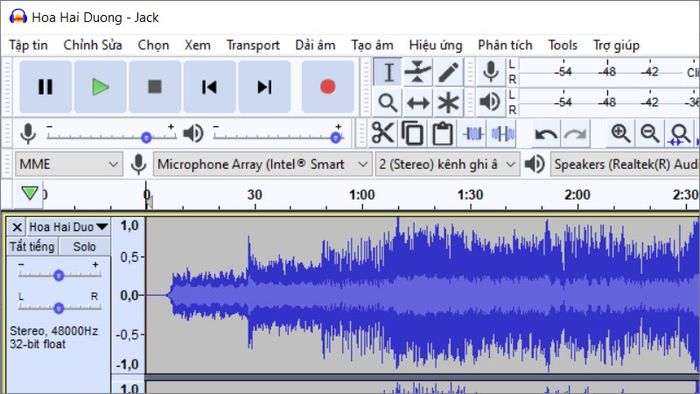This screenshot has height=394, width=700.
Task: Click the Trim audio icon
Action: 473,133
